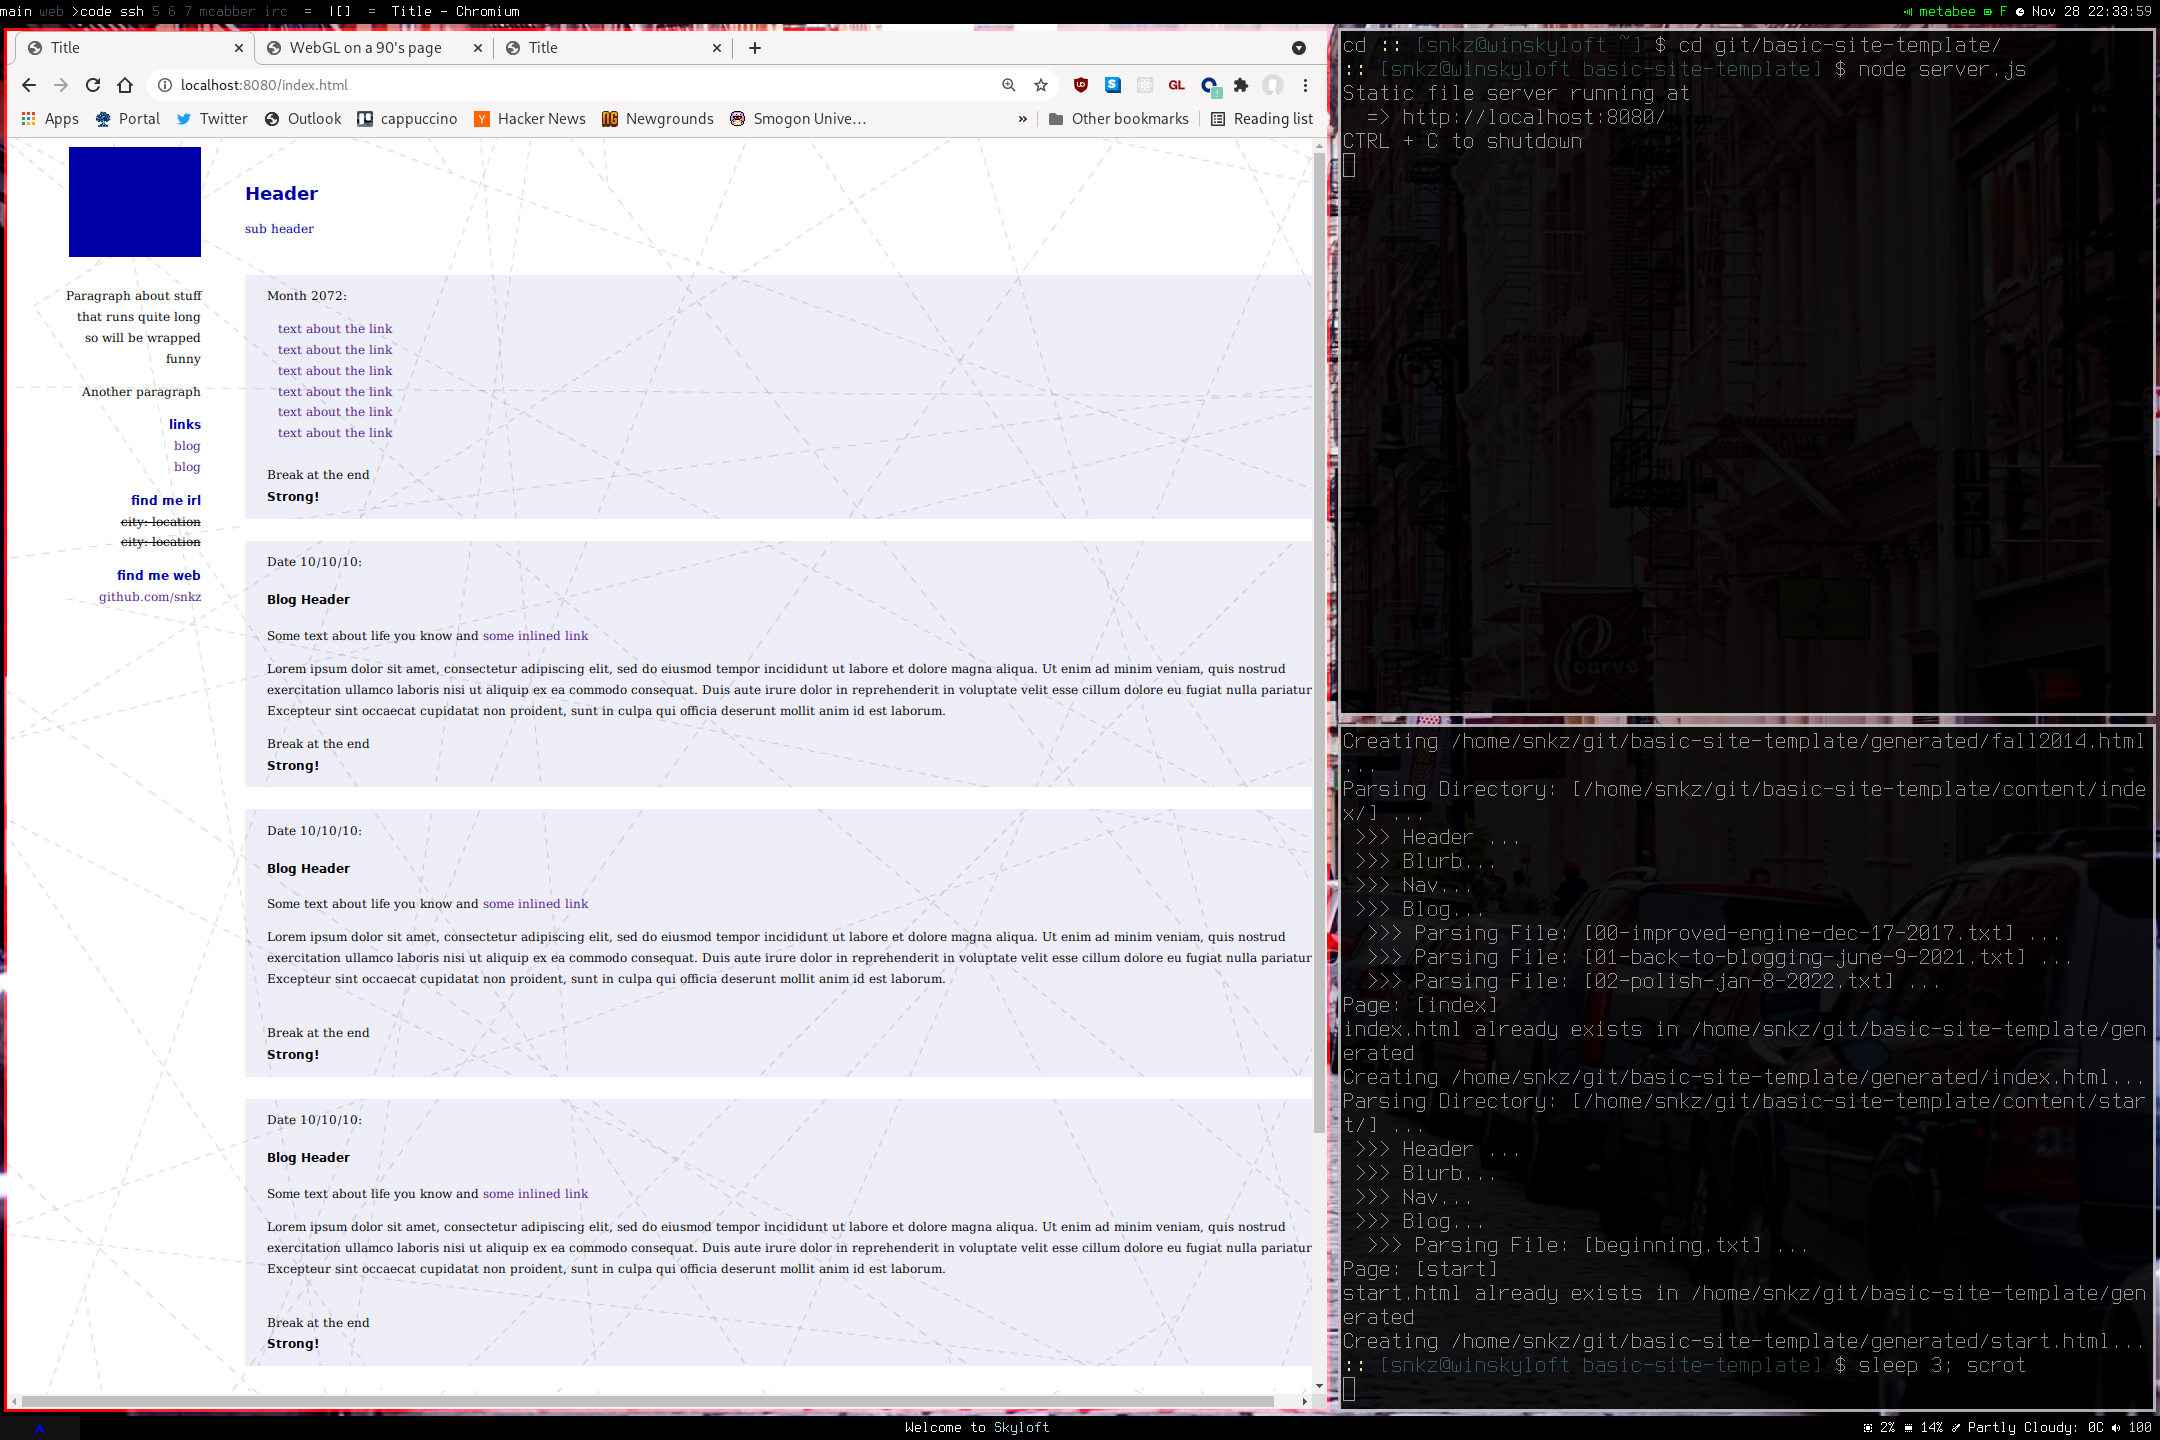This screenshot has width=2160, height=1440.
Task: Open the Reading list panel
Action: [x=1262, y=119]
